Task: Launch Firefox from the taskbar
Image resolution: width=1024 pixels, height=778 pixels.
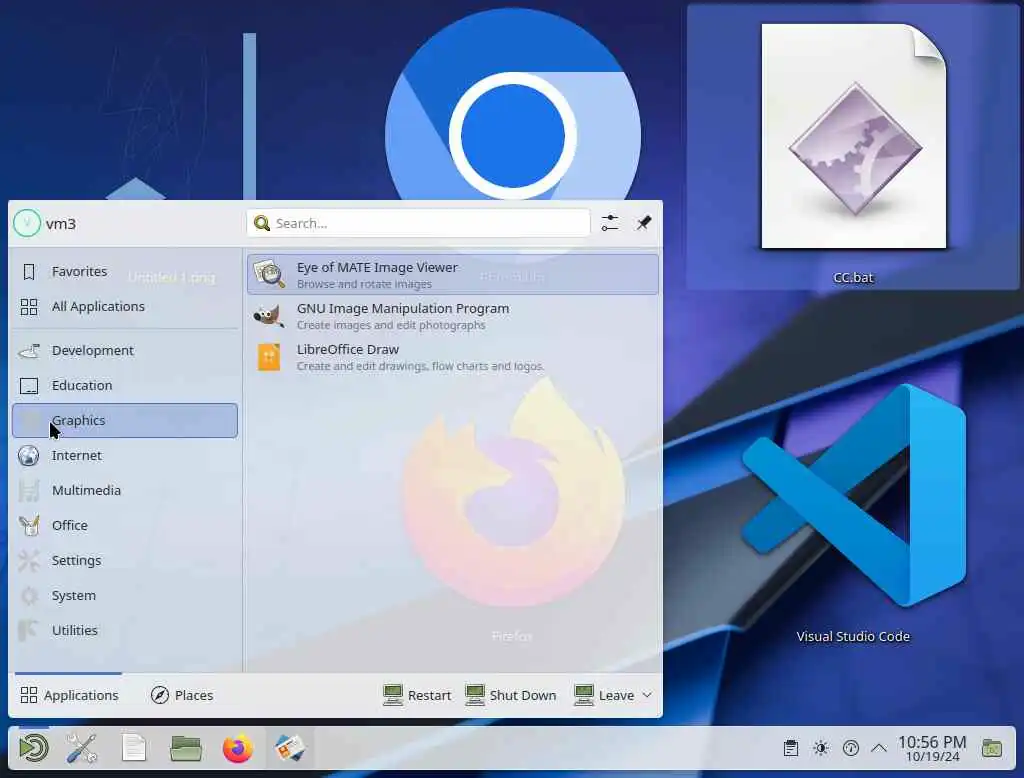Action: [x=238, y=749]
